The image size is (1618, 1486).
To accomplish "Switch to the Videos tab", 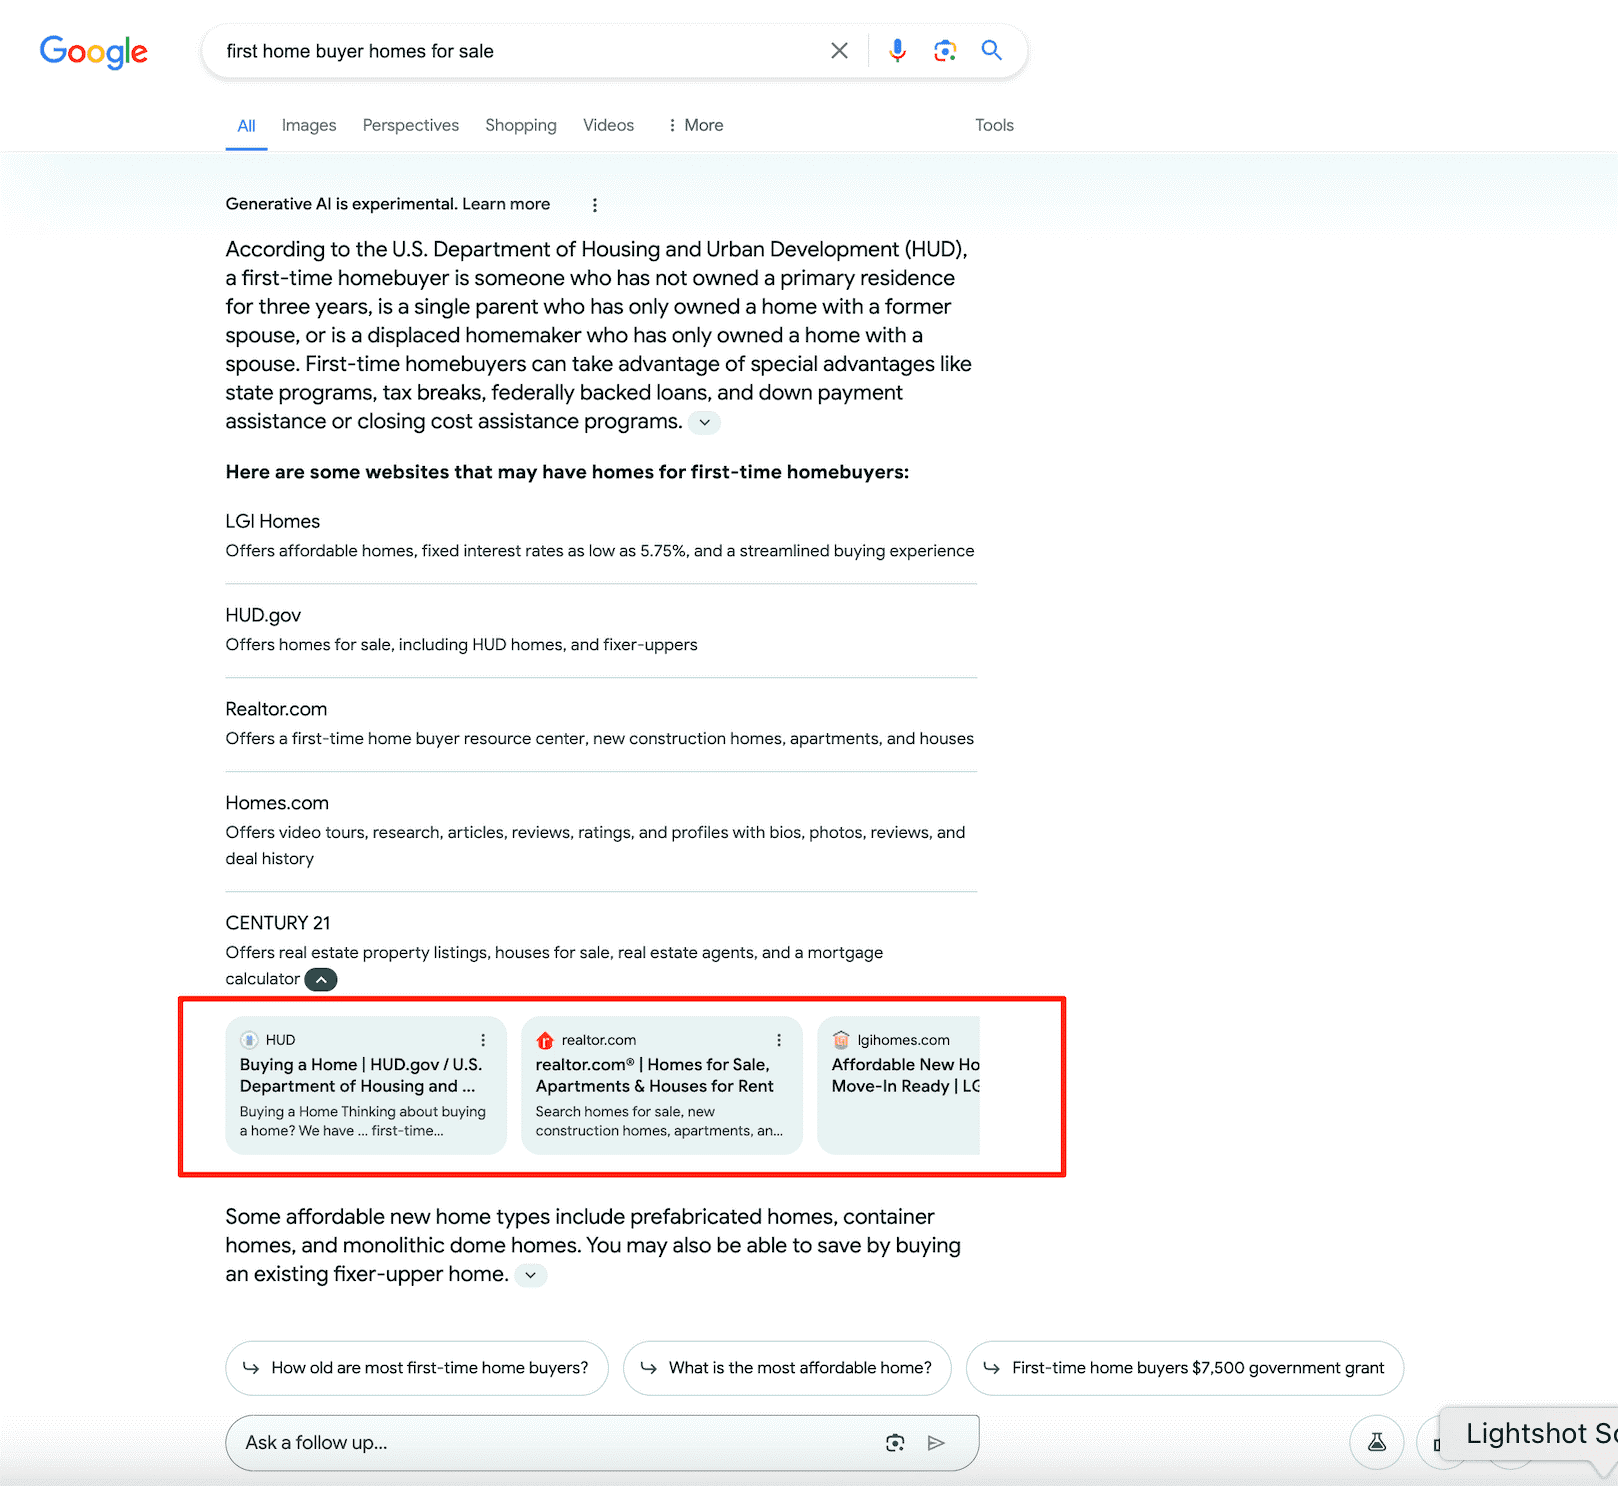I will click(609, 125).
